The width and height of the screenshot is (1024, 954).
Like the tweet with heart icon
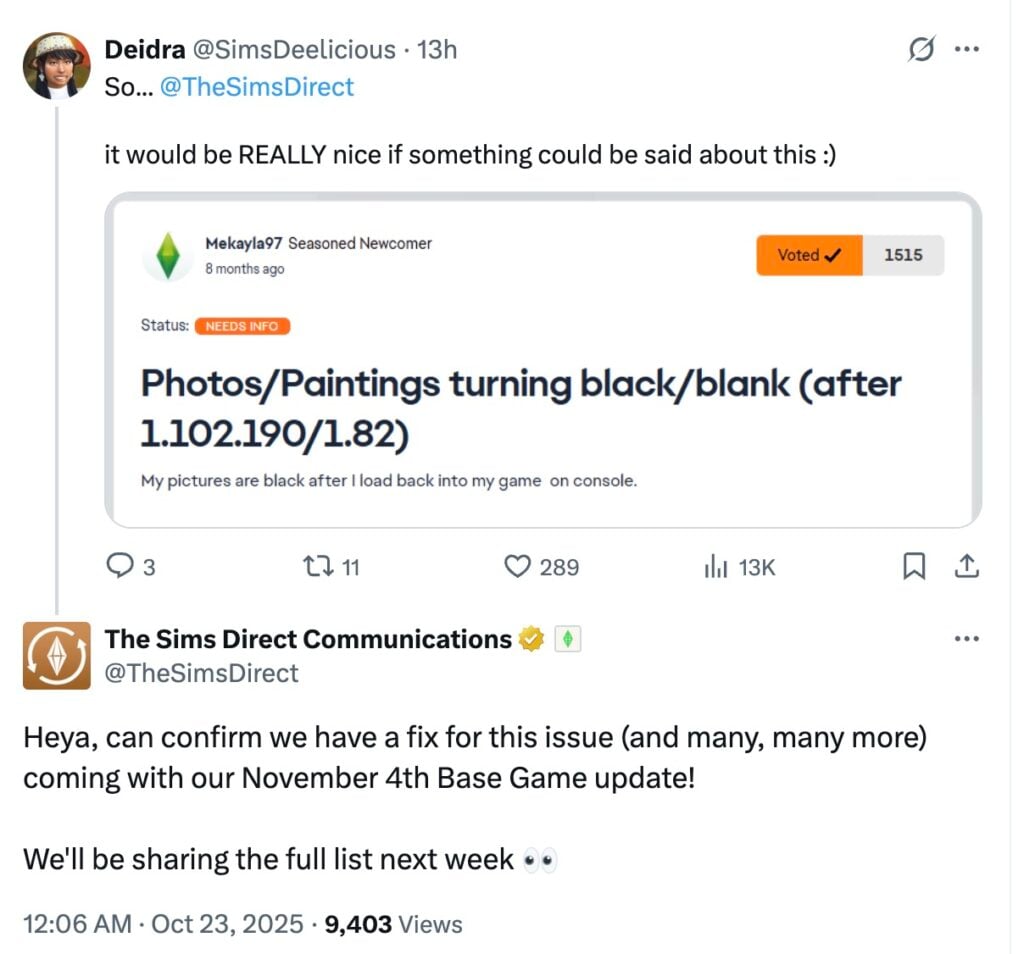518,567
